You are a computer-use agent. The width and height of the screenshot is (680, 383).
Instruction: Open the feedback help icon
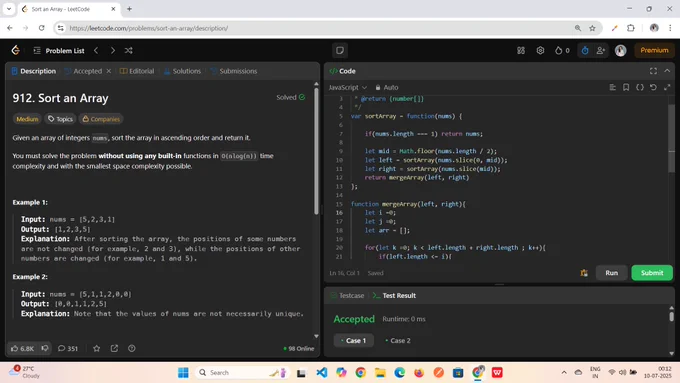[132, 348]
